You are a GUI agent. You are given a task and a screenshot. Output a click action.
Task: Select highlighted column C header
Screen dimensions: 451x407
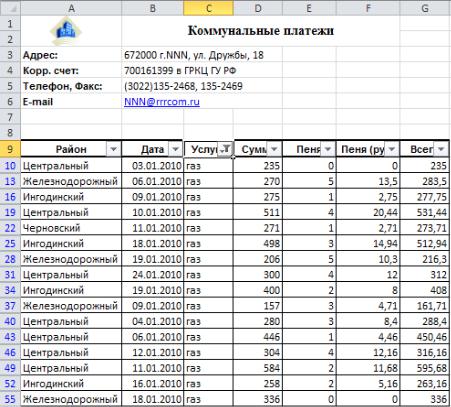click(208, 8)
